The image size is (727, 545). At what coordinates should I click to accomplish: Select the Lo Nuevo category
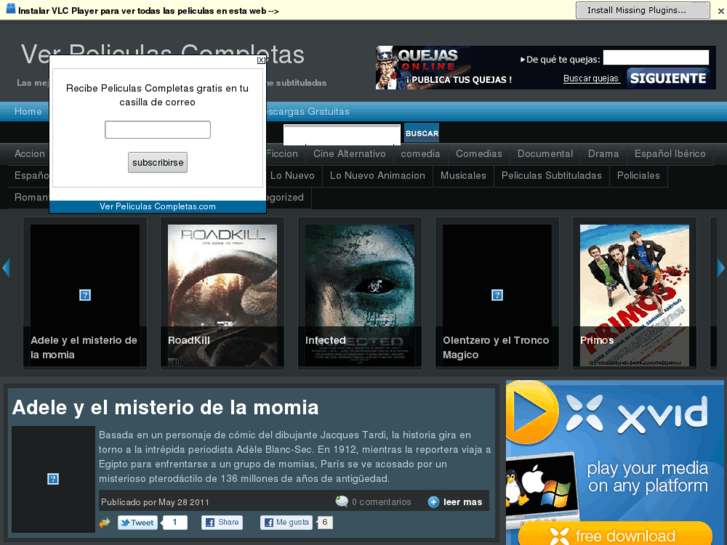click(x=292, y=175)
